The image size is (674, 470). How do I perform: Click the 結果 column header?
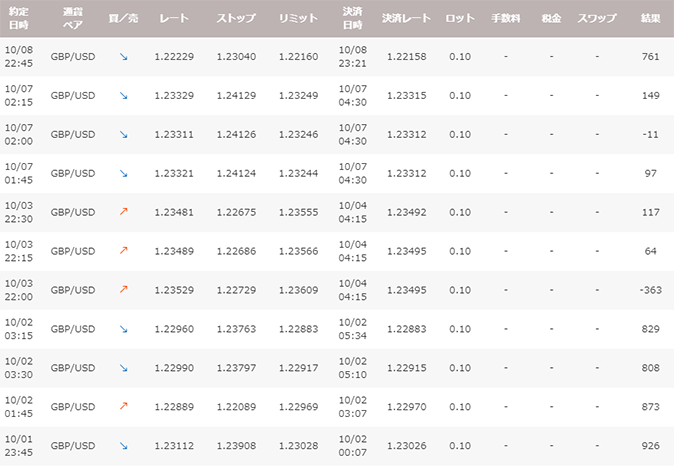pyautogui.click(x=650, y=19)
